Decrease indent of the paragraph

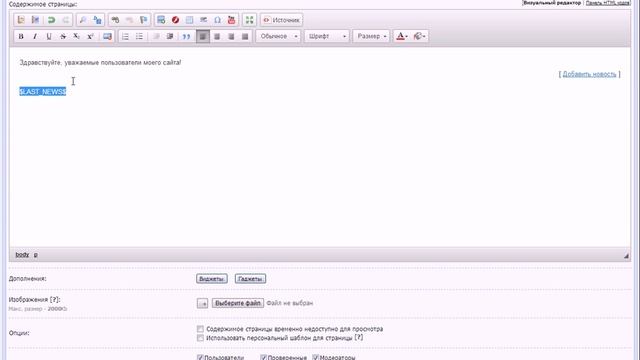[156, 36]
